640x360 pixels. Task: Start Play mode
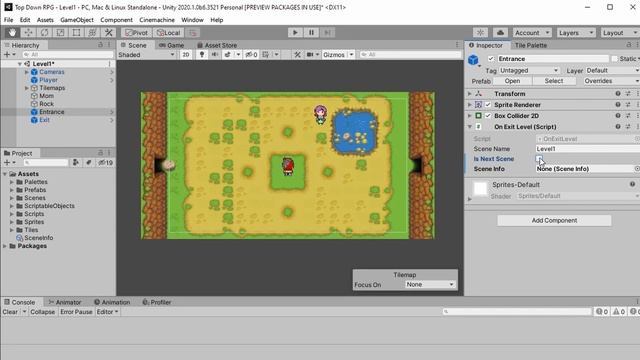click(295, 33)
